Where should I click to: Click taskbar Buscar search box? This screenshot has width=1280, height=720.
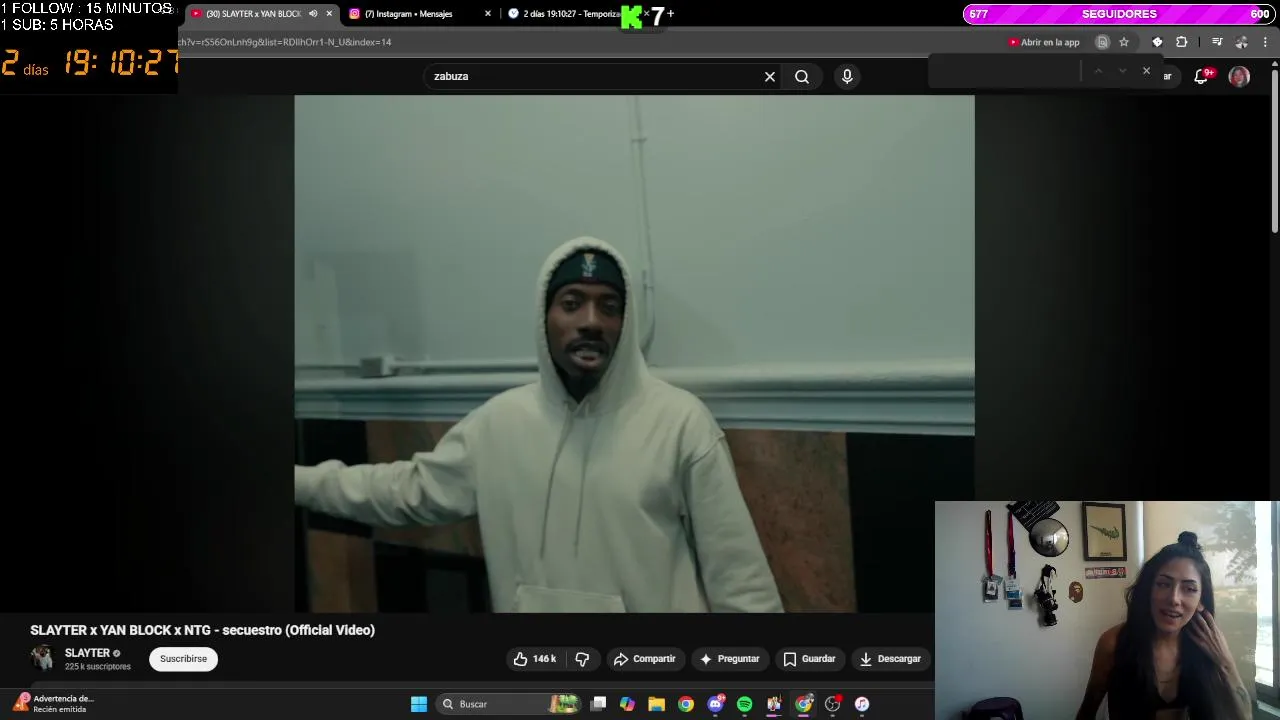pyautogui.click(x=508, y=704)
